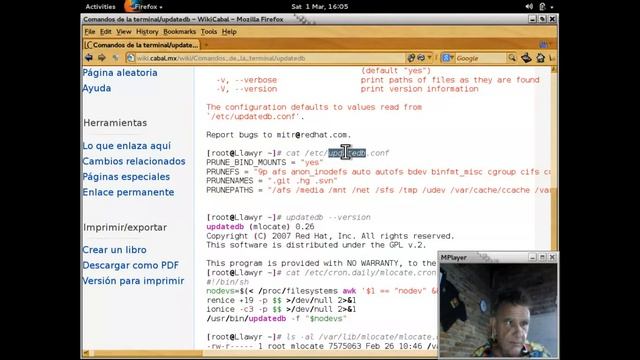Open the URL history dropdown arrow

[429, 58]
